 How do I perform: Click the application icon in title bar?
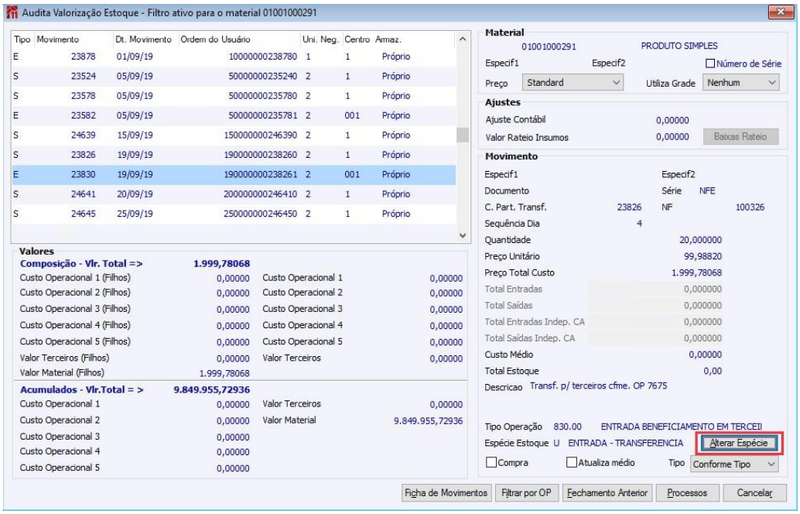point(12,12)
